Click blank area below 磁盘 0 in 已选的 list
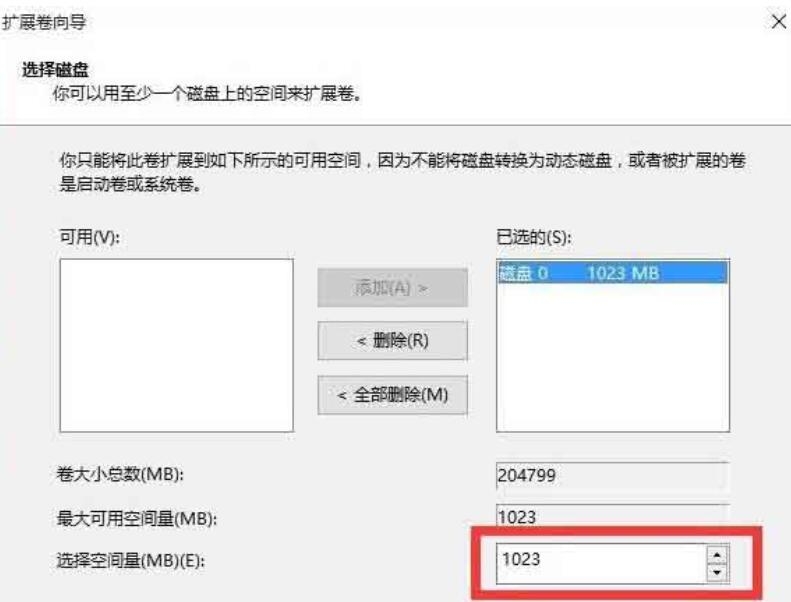This screenshot has width=791, height=602. [612, 357]
